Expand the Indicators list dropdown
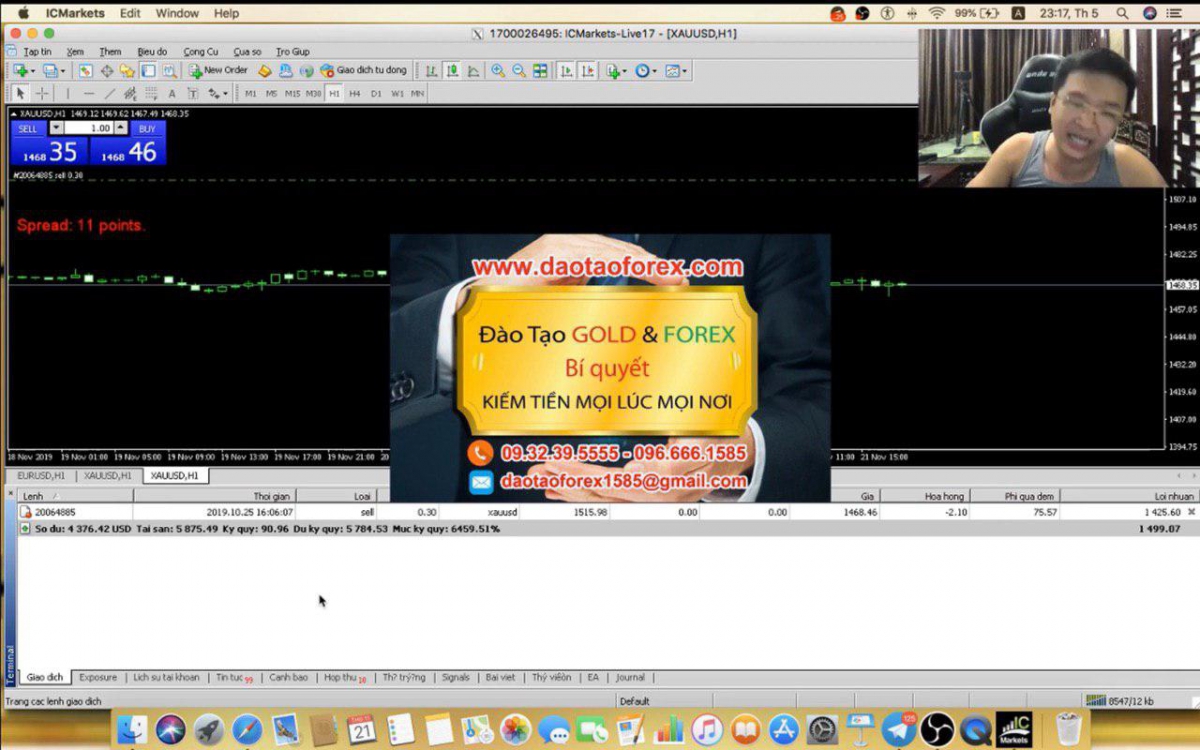The width and height of the screenshot is (1200, 750). [x=626, y=71]
